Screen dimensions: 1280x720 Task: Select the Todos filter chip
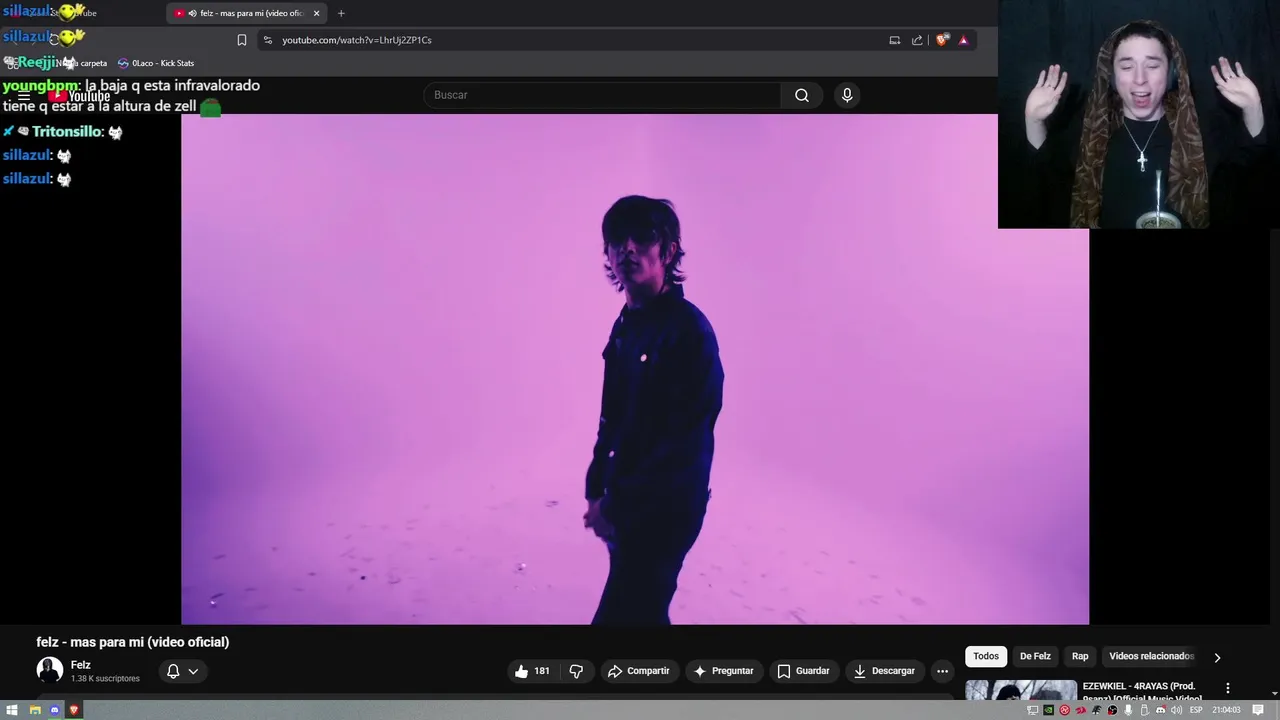pyautogui.click(x=986, y=656)
